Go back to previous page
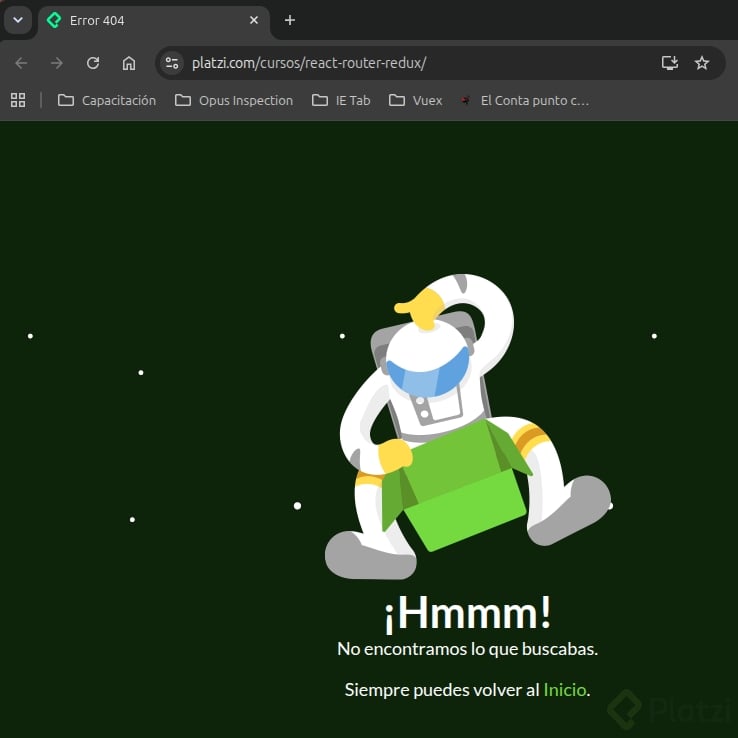Image resolution: width=738 pixels, height=738 pixels. 21,63
